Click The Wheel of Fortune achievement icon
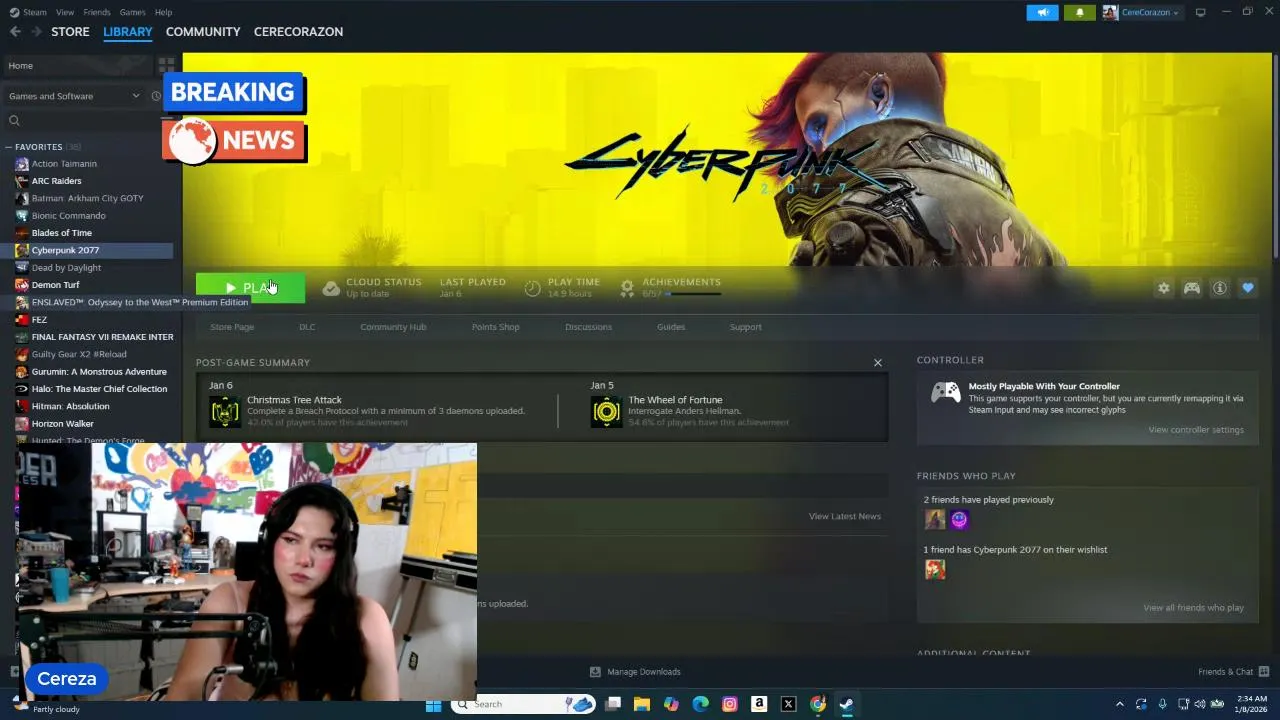Image resolution: width=1280 pixels, height=720 pixels. [606, 411]
